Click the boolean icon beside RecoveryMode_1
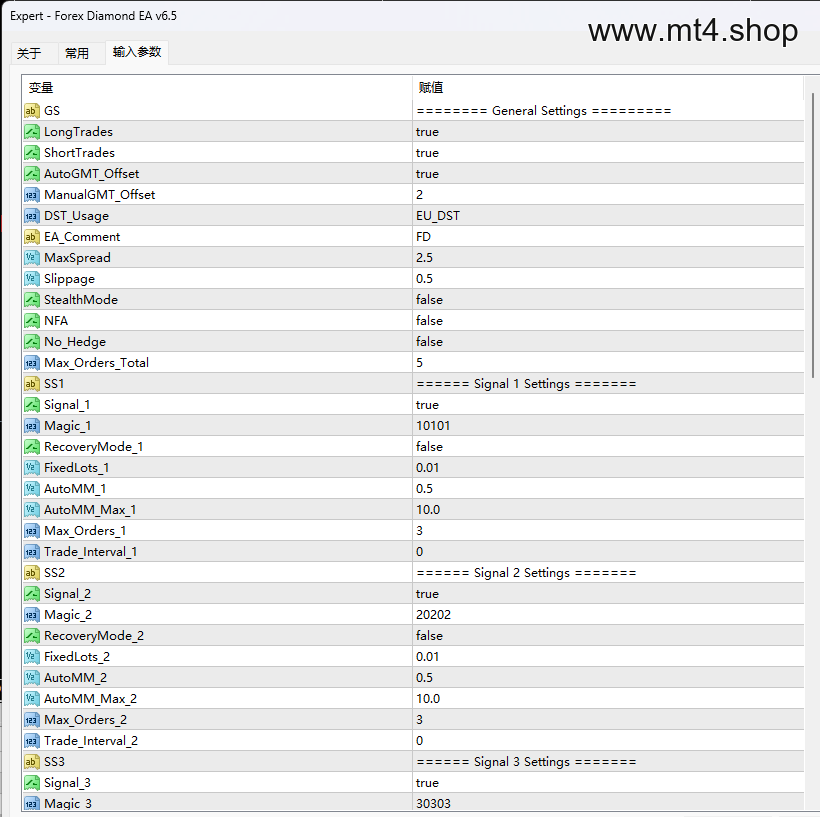820x817 pixels. 32,446
